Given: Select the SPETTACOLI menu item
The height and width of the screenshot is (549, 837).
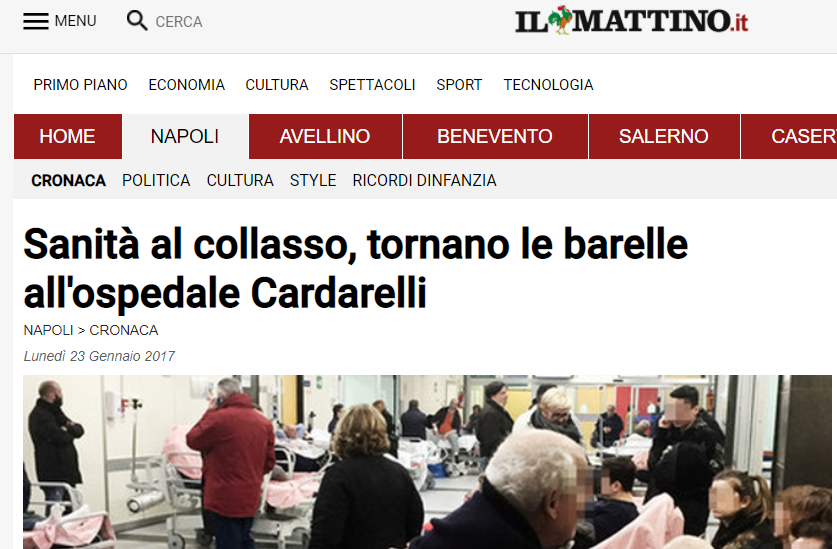Looking at the screenshot, I should 372,85.
